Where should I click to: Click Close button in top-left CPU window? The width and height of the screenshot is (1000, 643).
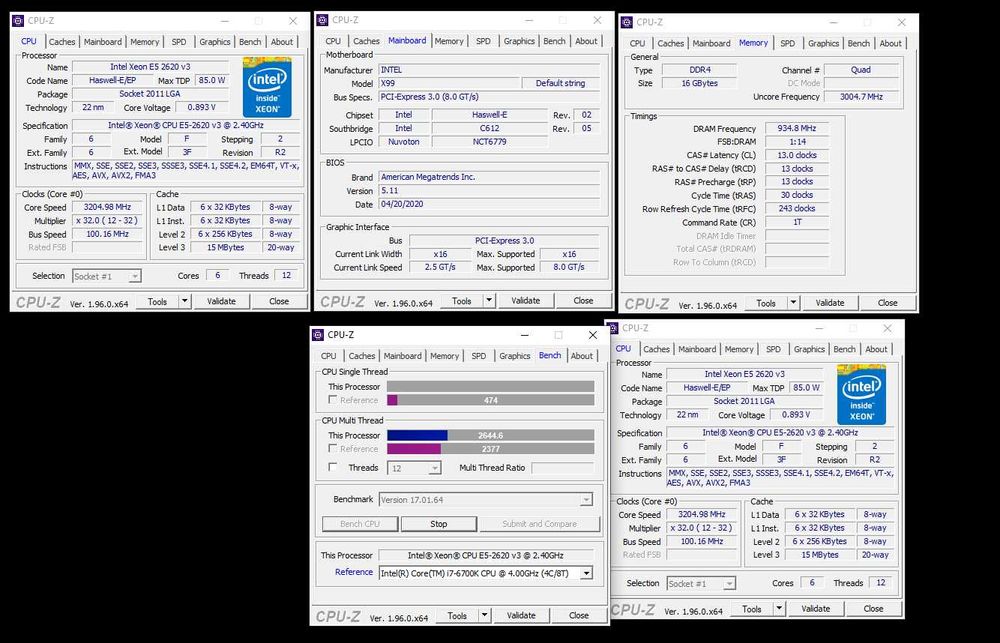(279, 301)
